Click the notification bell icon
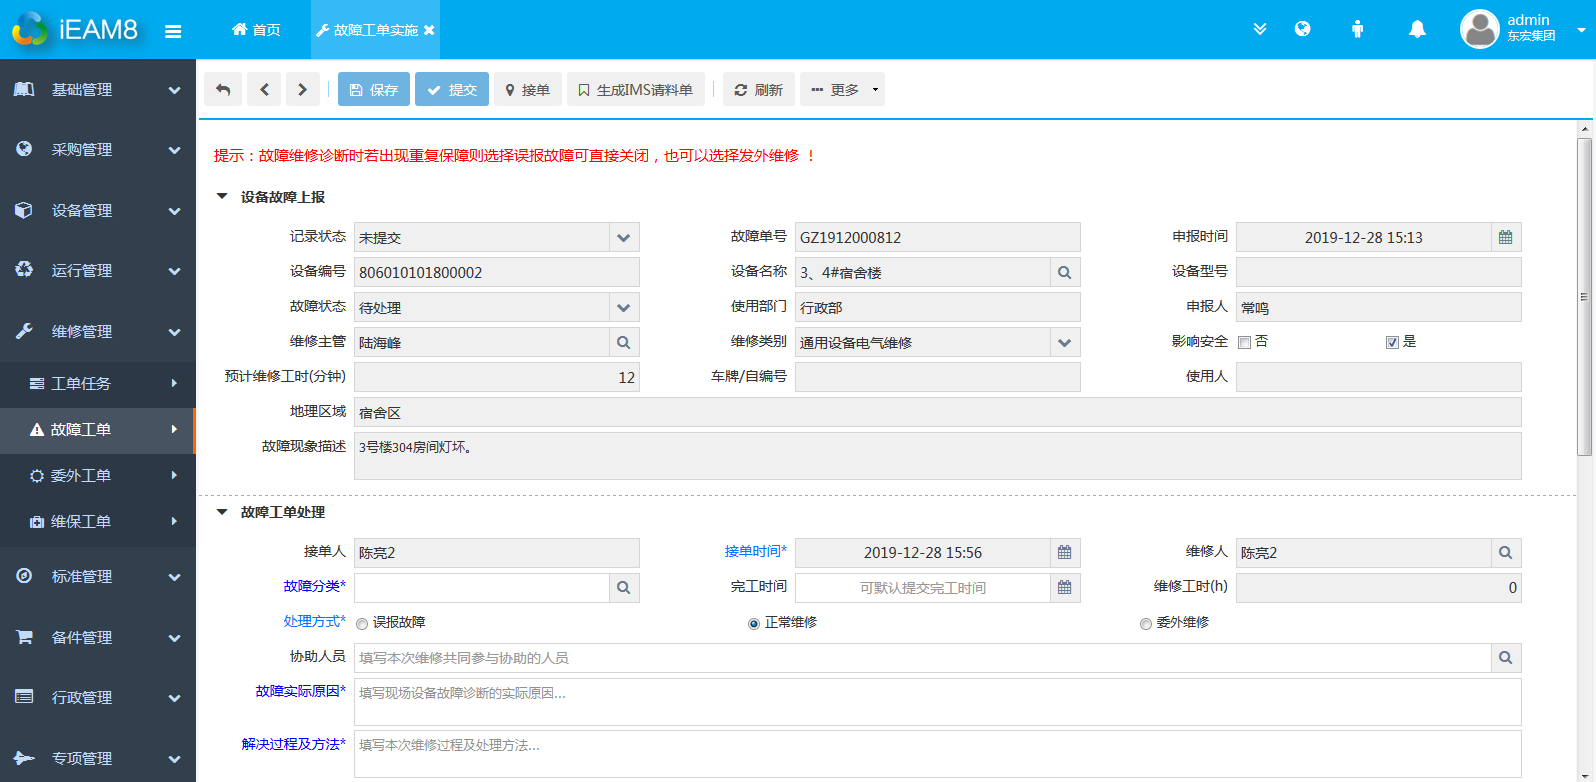This screenshot has height=782, width=1596. click(x=1417, y=29)
